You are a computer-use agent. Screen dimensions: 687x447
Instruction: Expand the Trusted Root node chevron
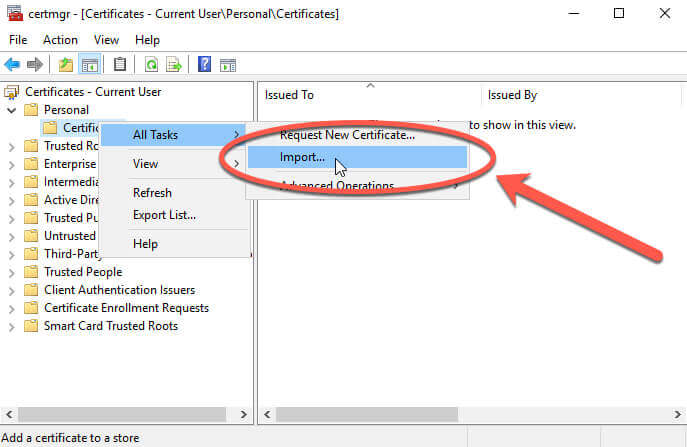(11, 147)
